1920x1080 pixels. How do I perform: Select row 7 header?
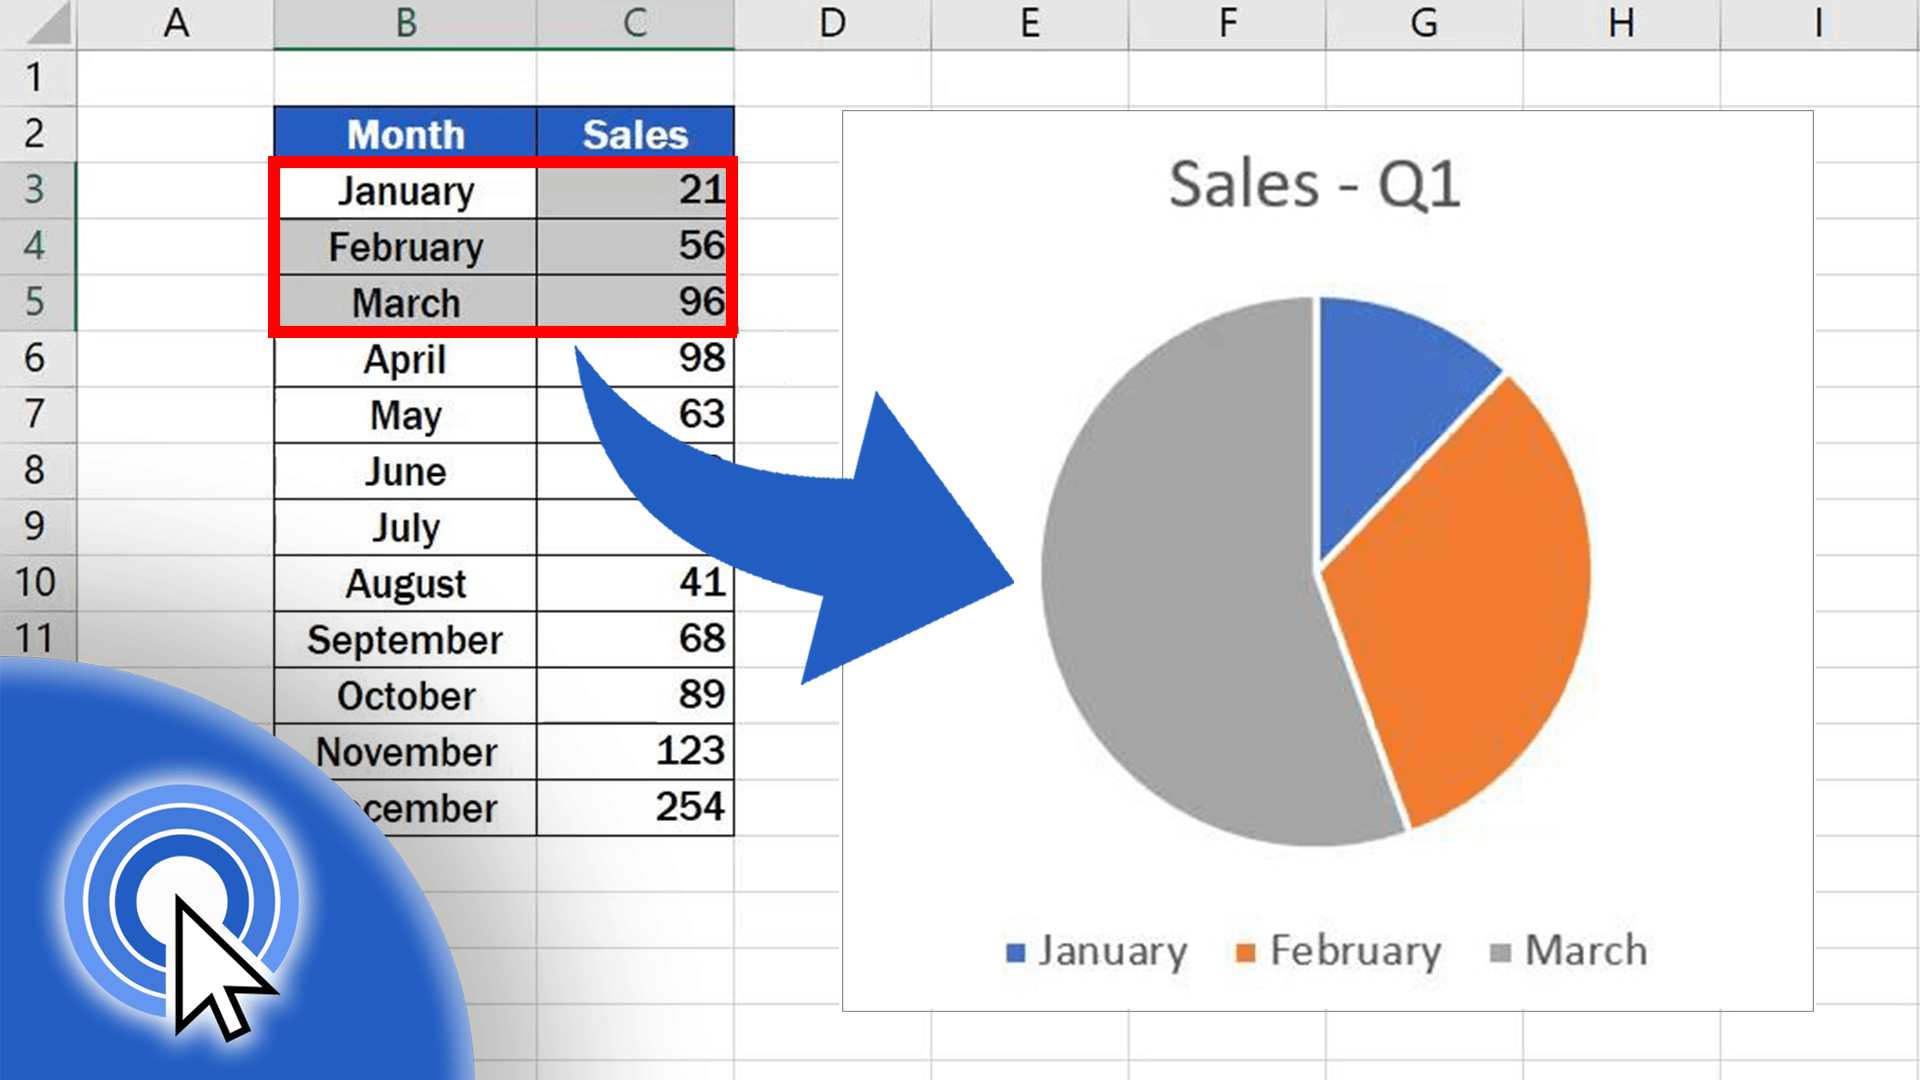[x=37, y=413]
